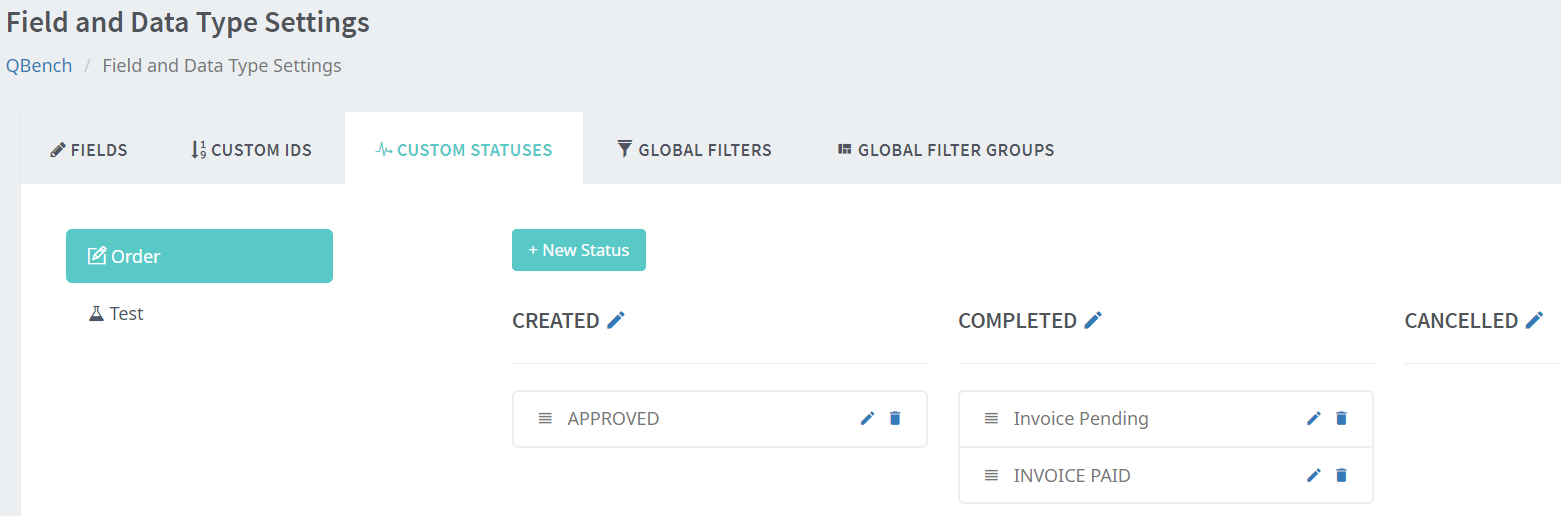Grab the APPROVED row drag handle
The height and width of the screenshot is (516, 1561).
545,418
